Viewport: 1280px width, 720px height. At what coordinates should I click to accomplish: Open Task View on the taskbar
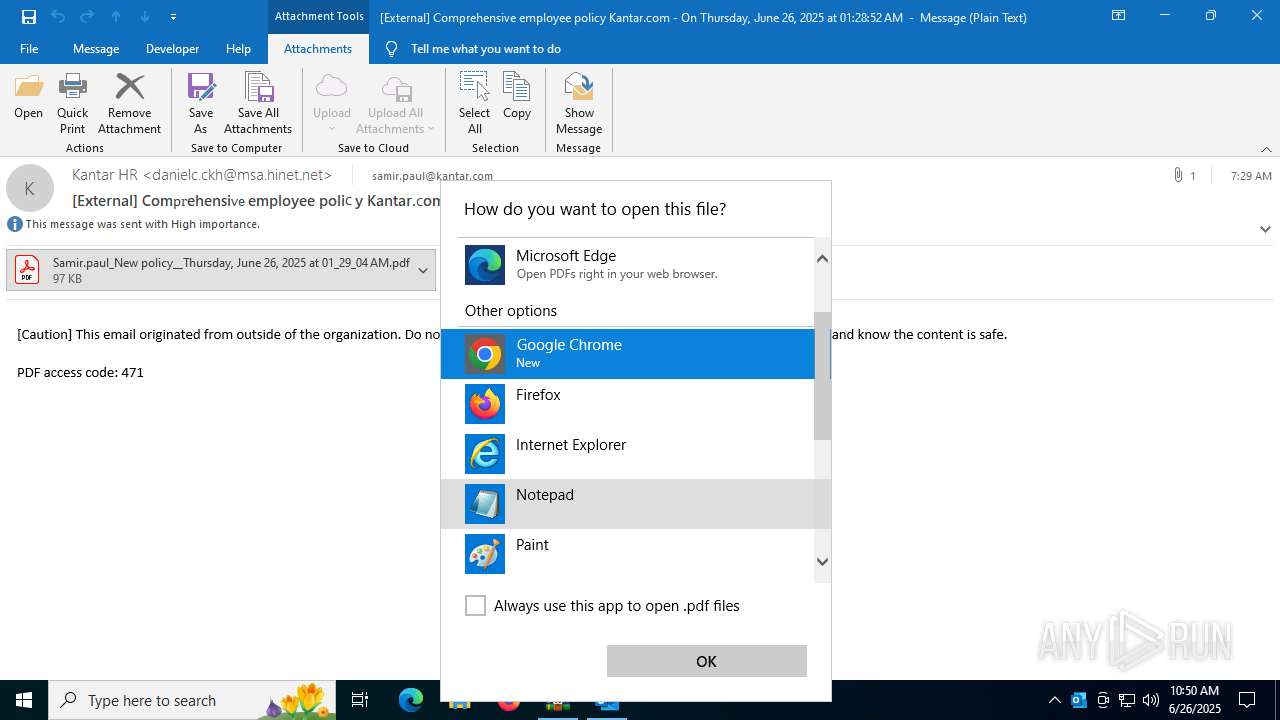[x=360, y=700]
